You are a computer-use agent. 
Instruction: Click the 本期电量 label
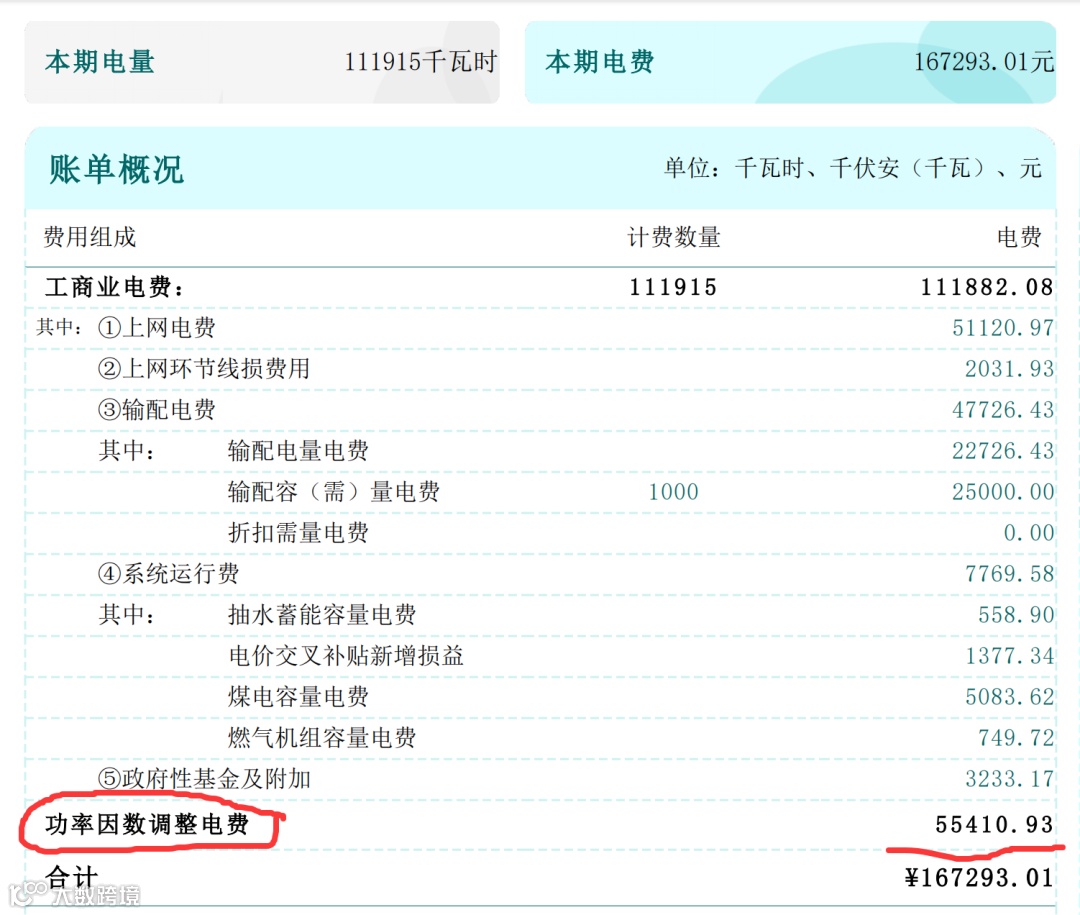click(100, 62)
